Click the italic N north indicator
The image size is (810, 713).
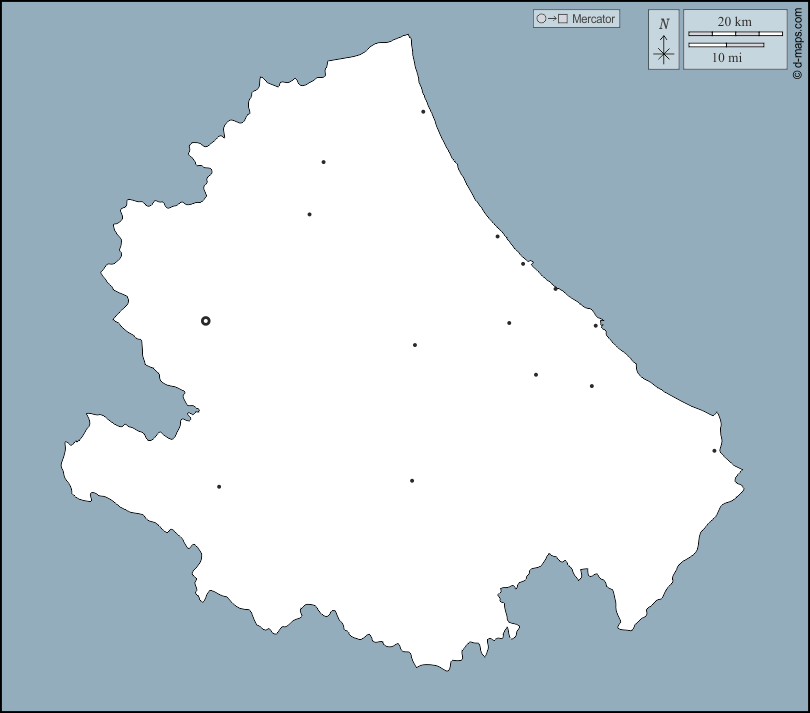[x=664, y=23]
